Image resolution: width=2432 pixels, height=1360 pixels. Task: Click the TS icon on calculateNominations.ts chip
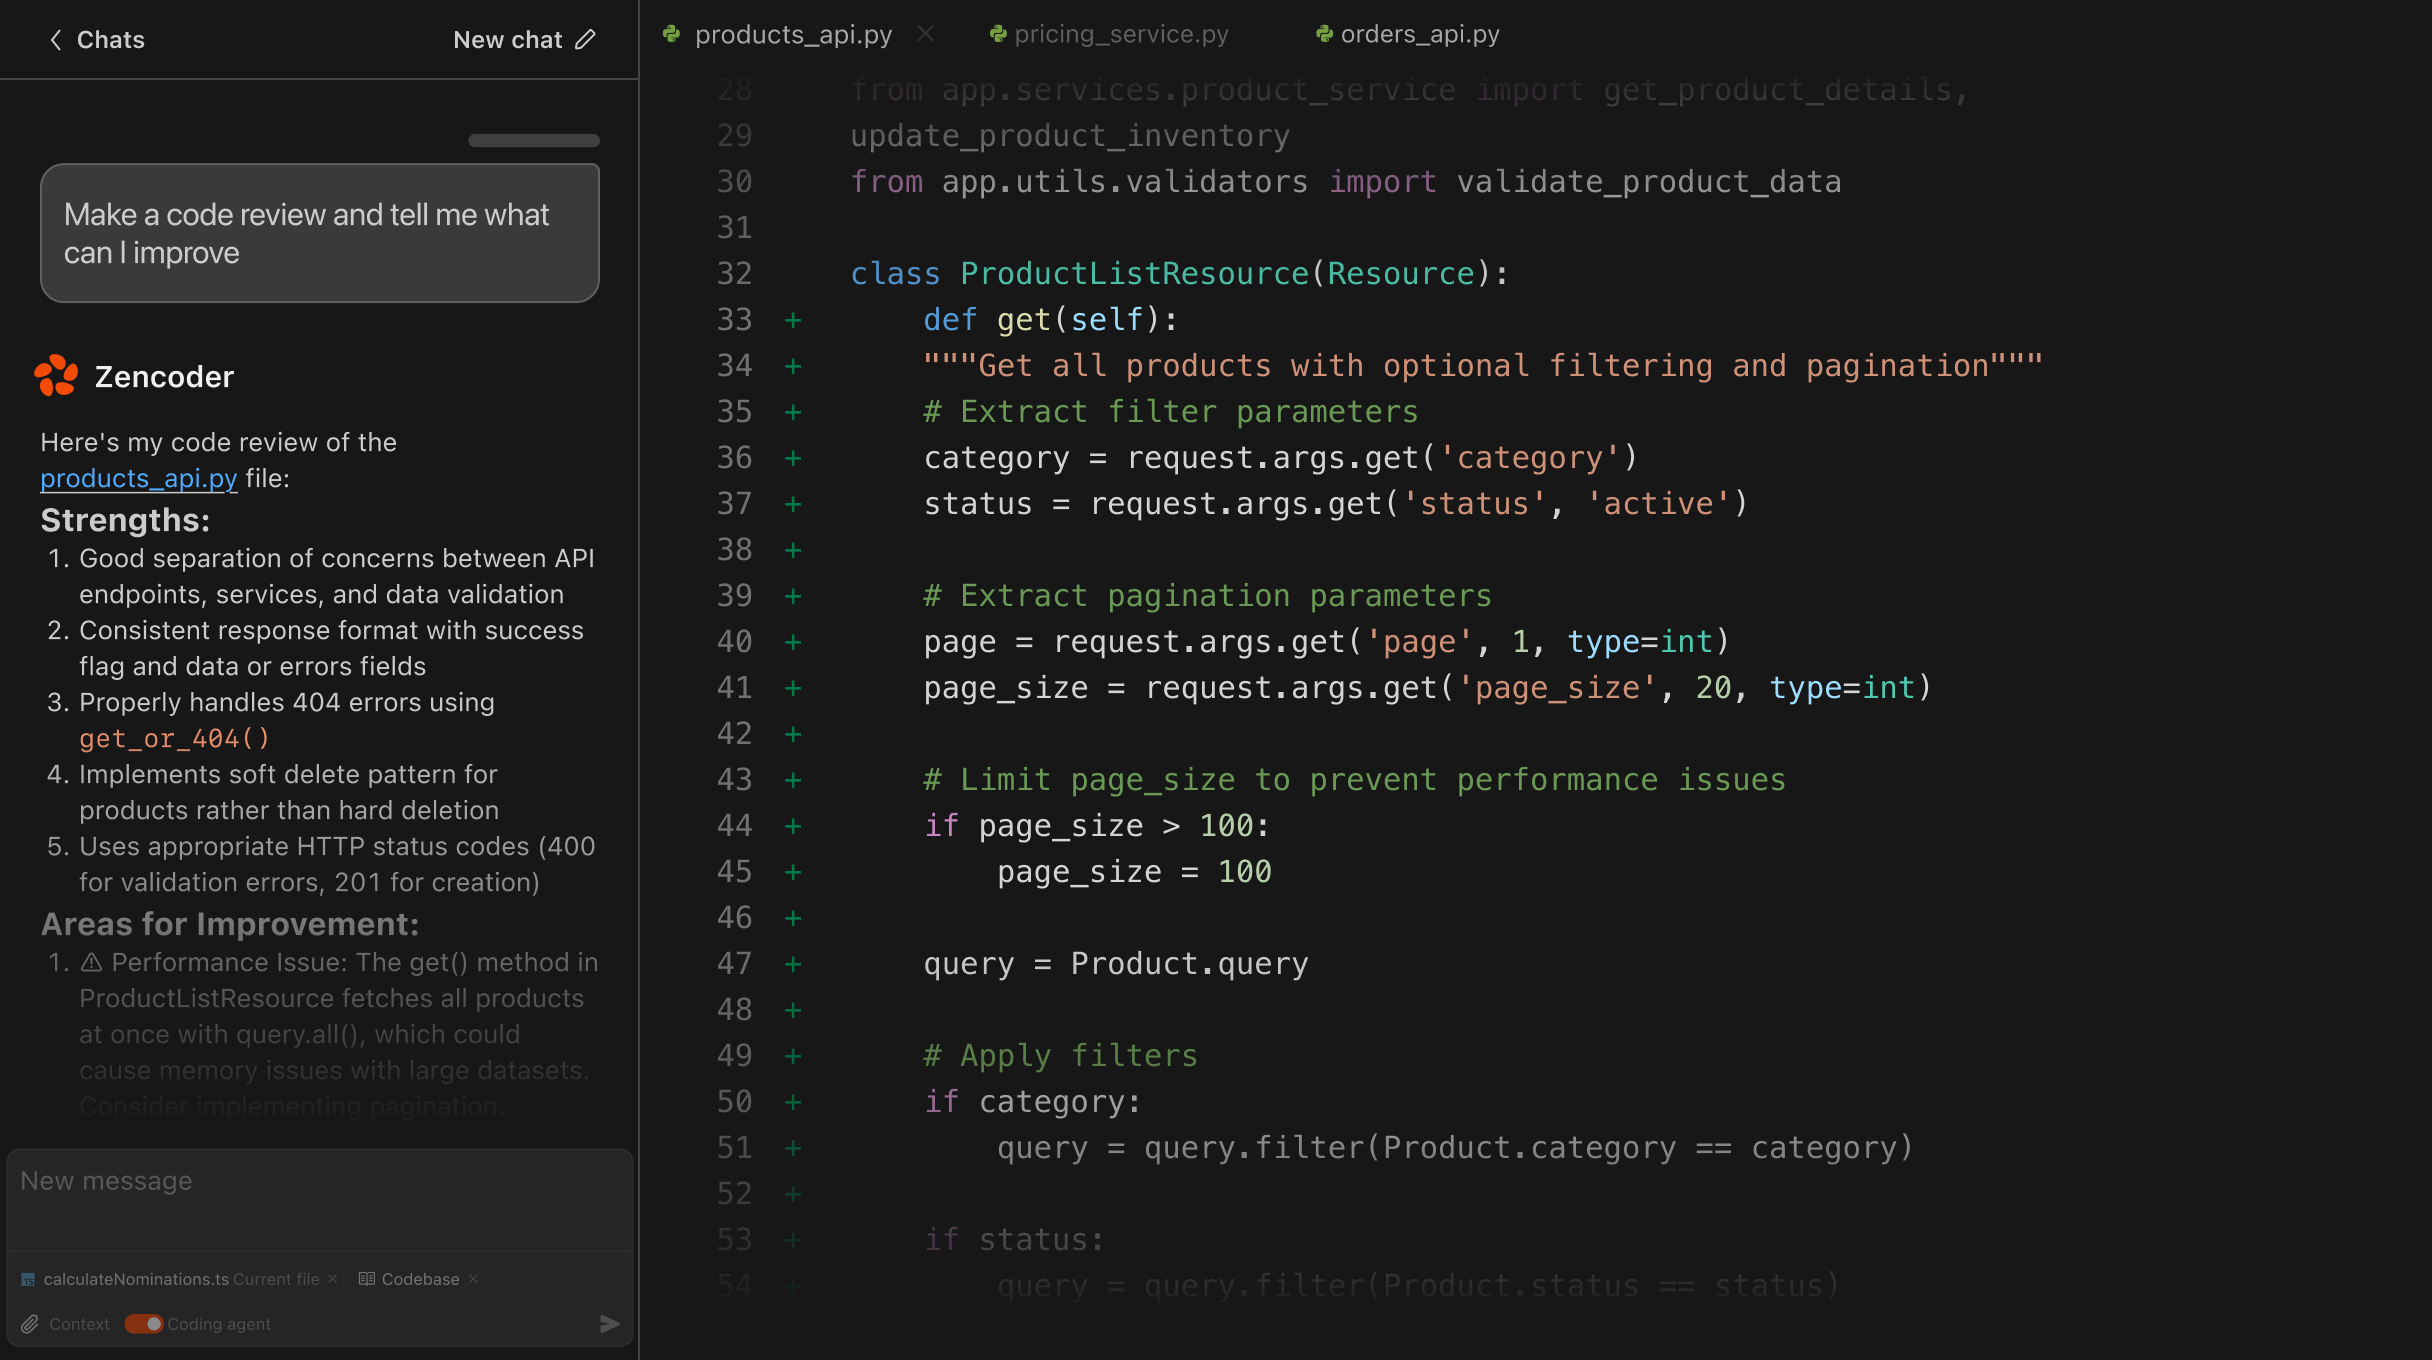click(27, 1279)
